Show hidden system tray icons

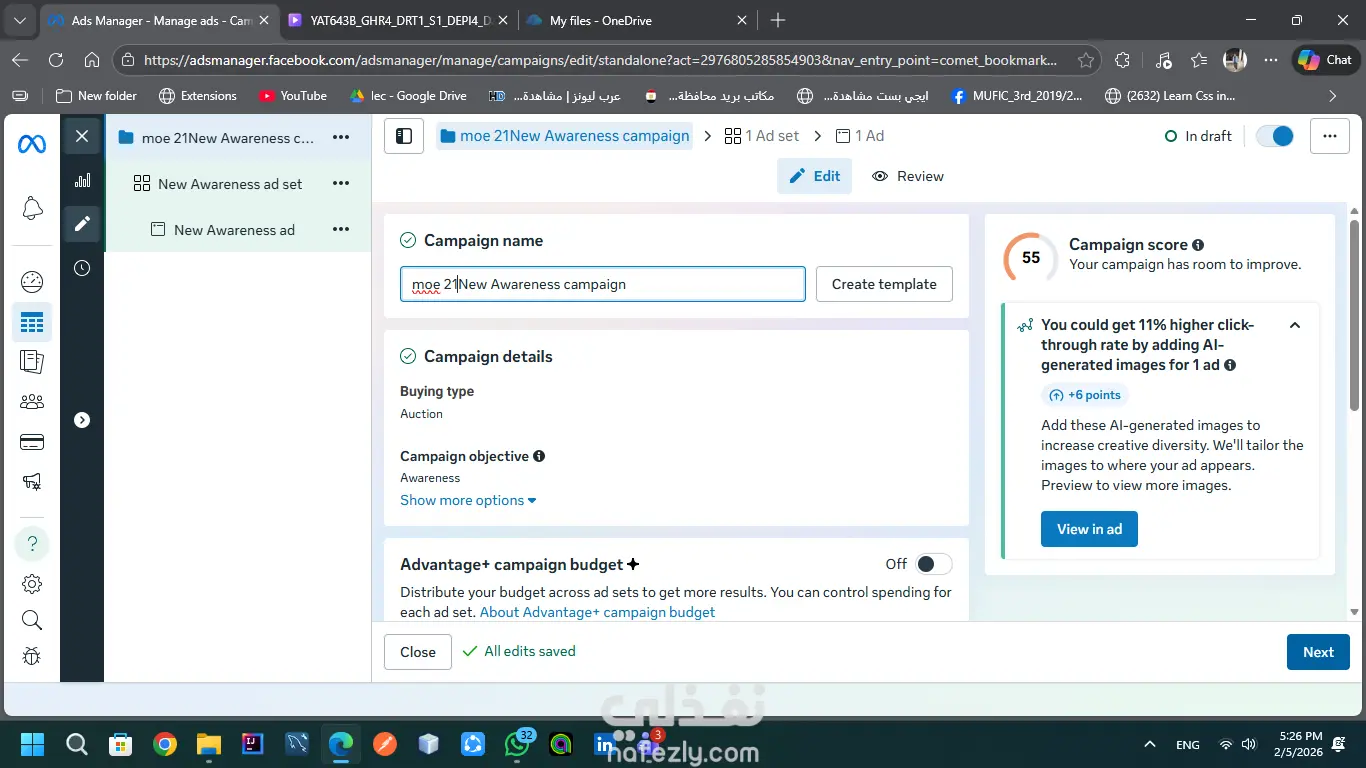(x=1150, y=745)
